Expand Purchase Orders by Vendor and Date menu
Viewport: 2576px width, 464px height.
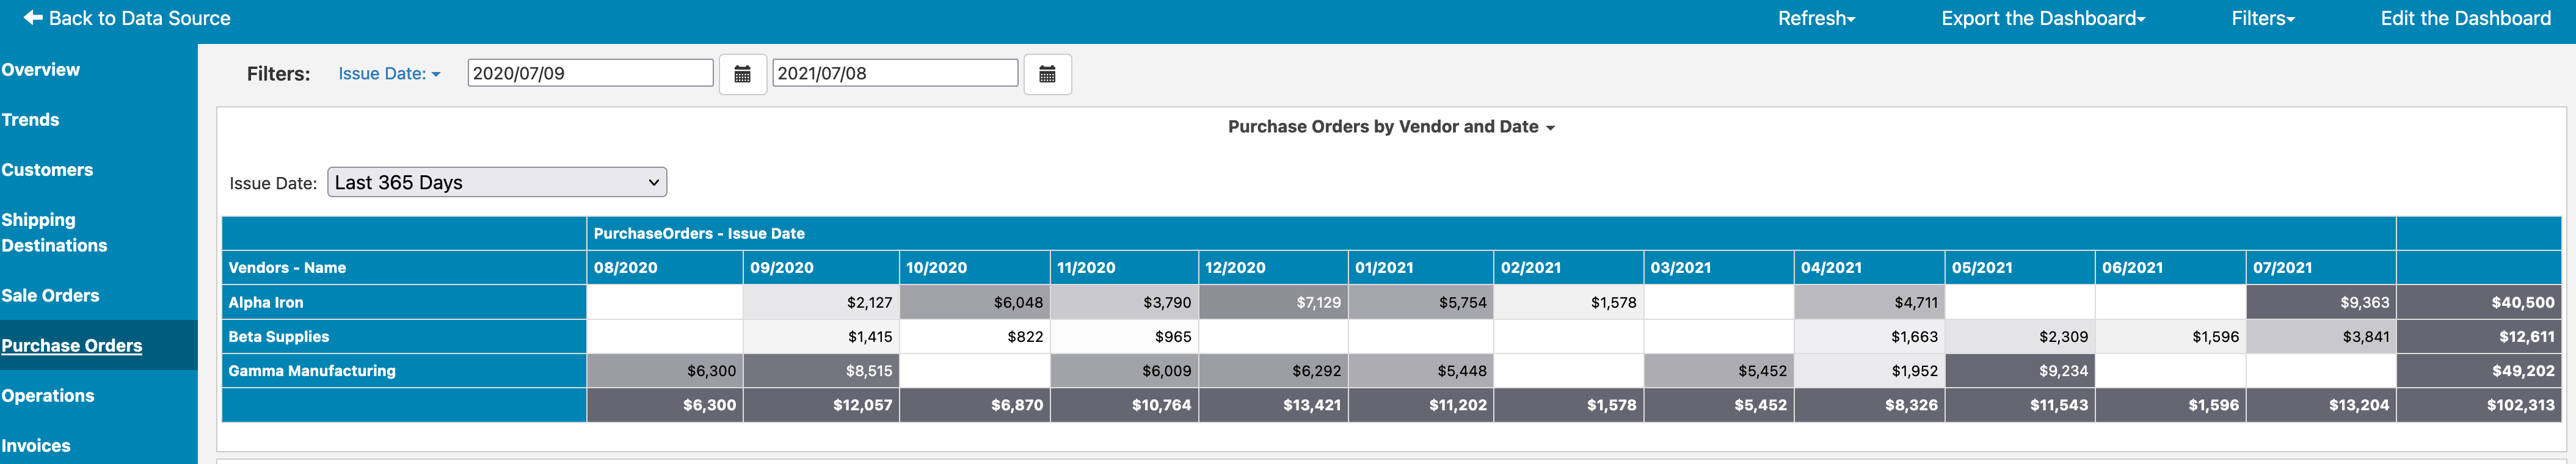tap(1391, 127)
